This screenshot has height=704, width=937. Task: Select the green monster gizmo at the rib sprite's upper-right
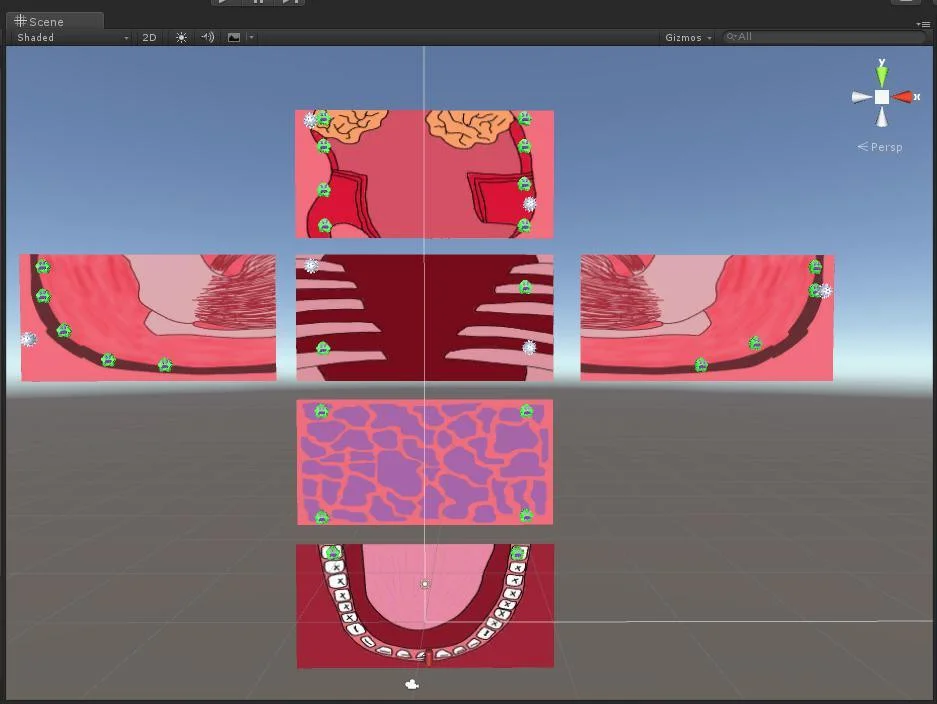point(525,287)
